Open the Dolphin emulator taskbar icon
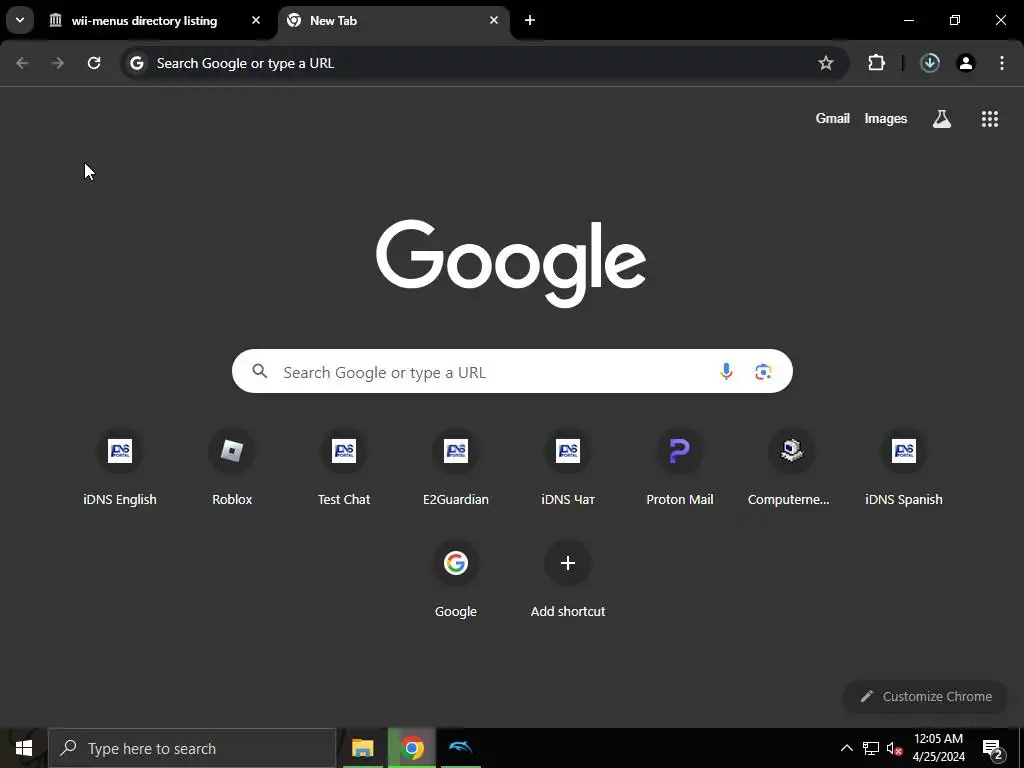Viewport: 1024px width, 768px height. 460,748
